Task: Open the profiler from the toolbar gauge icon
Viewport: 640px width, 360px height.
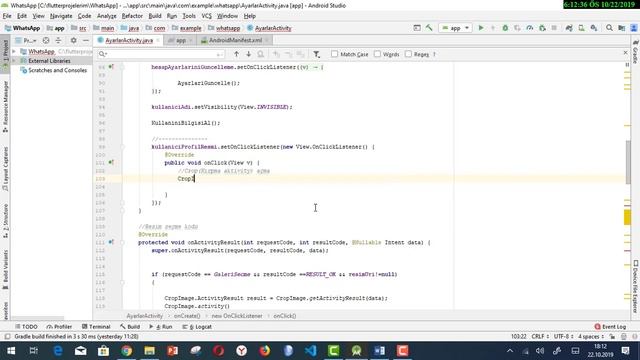Action: tap(529, 28)
